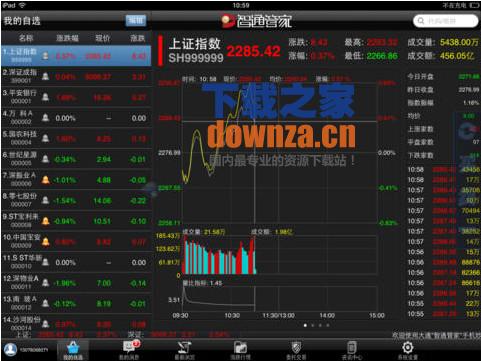Image resolution: width=481 pixels, height=361 pixels.
Task: Toggle alert bell for 4.万科A
Action: tap(46, 118)
